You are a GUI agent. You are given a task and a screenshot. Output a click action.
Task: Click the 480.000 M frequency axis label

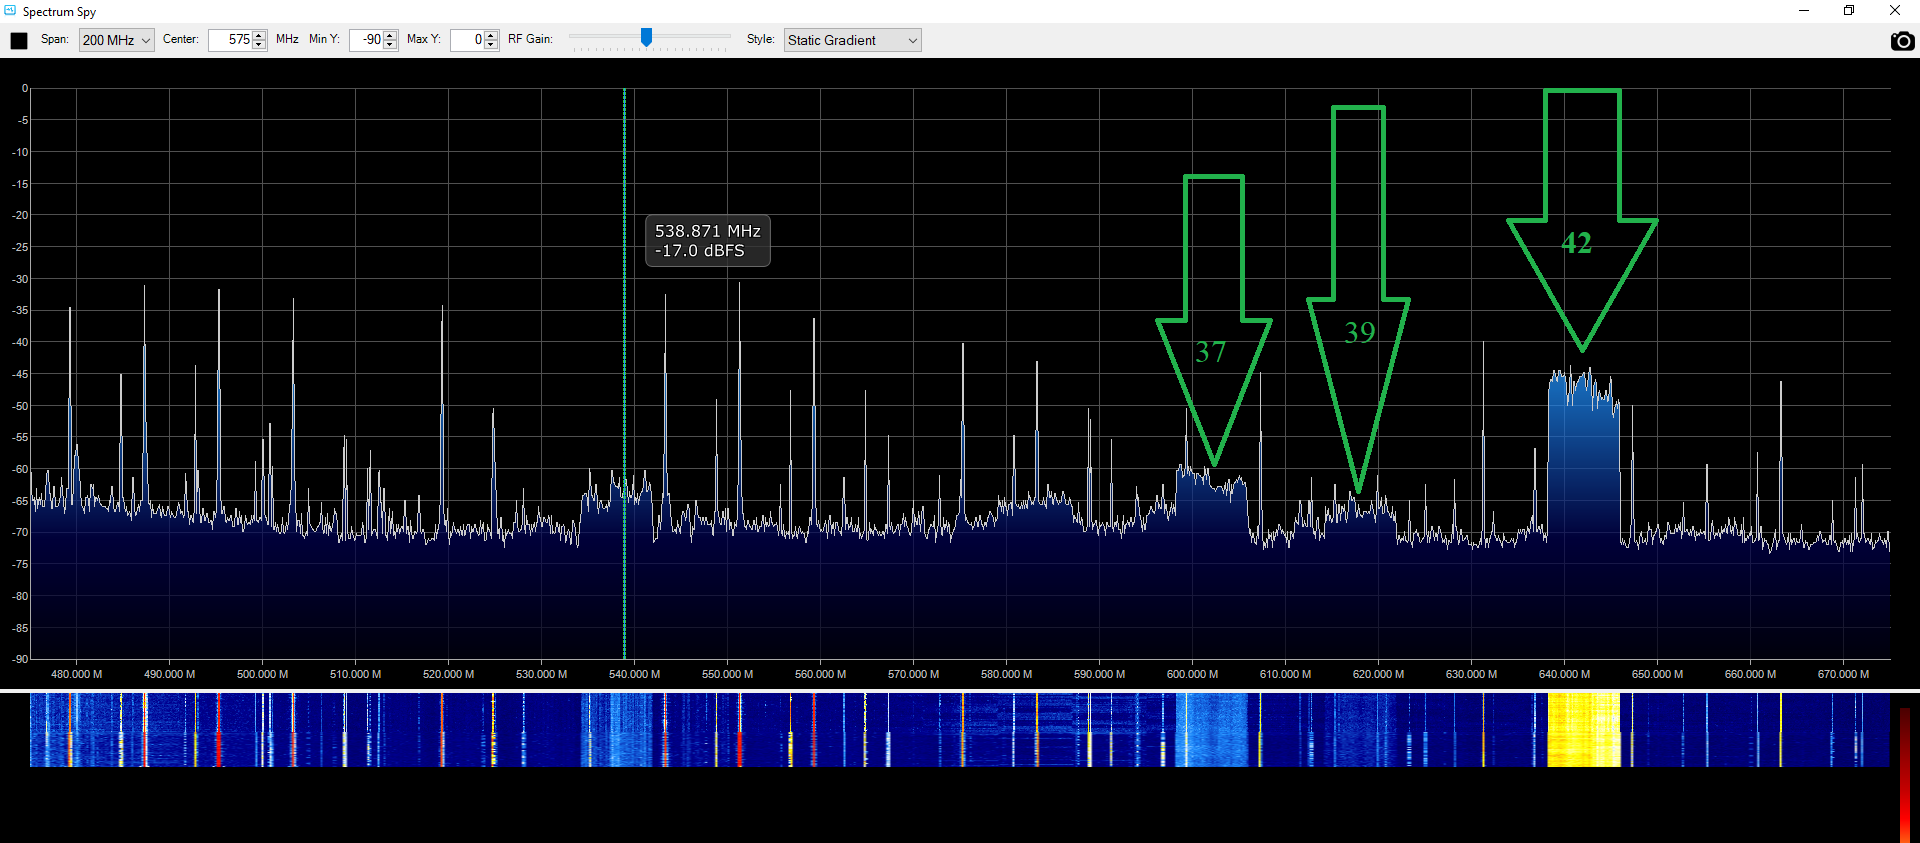pyautogui.click(x=77, y=674)
